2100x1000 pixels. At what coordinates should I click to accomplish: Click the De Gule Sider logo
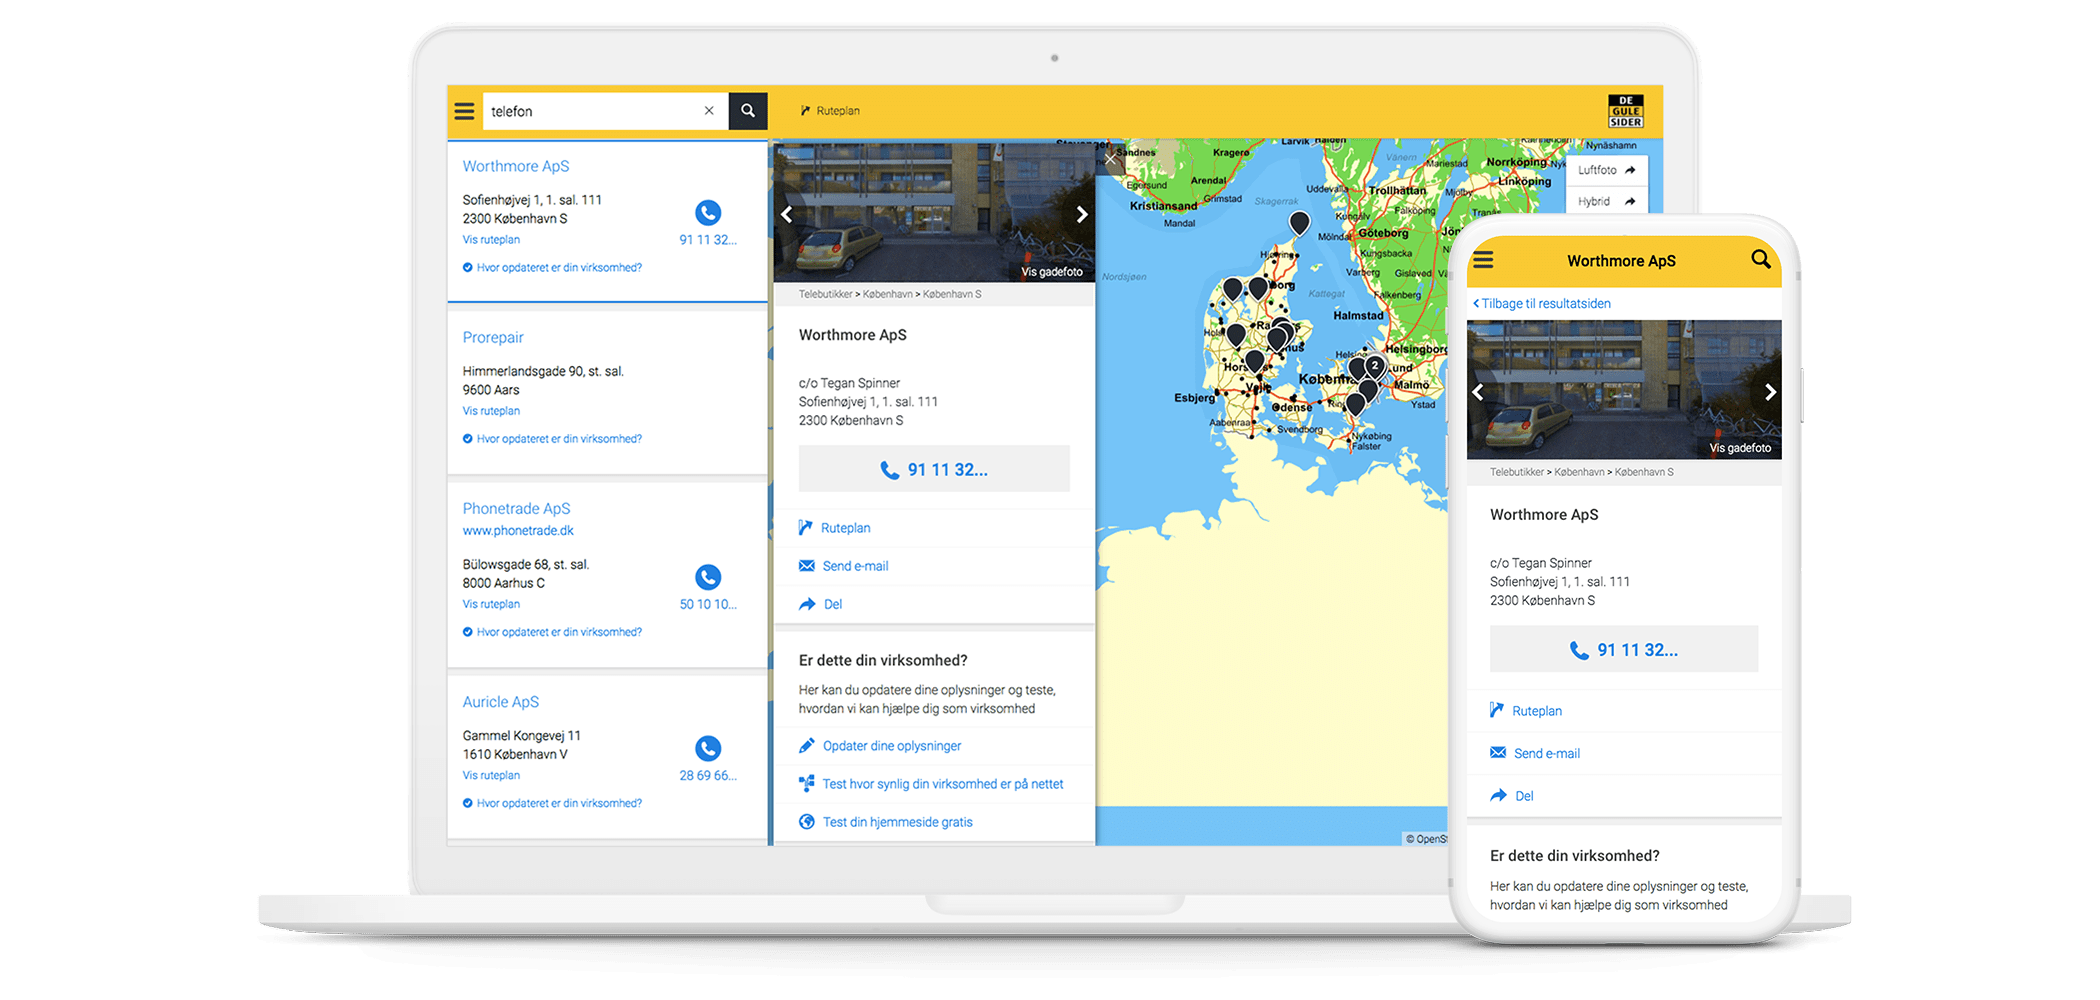(1625, 111)
